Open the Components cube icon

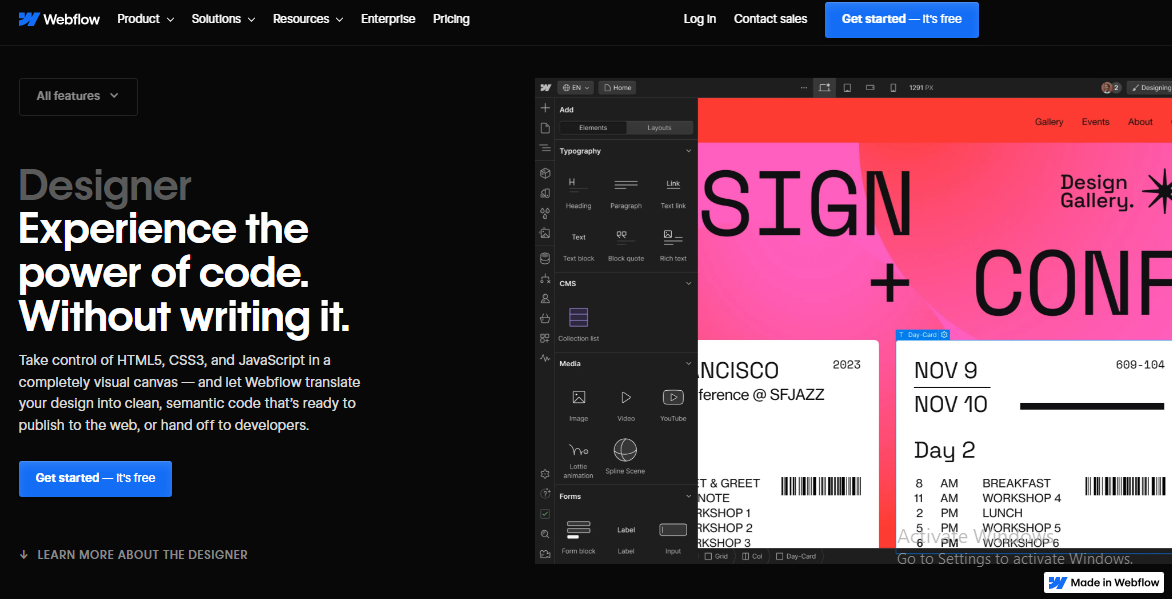click(545, 173)
